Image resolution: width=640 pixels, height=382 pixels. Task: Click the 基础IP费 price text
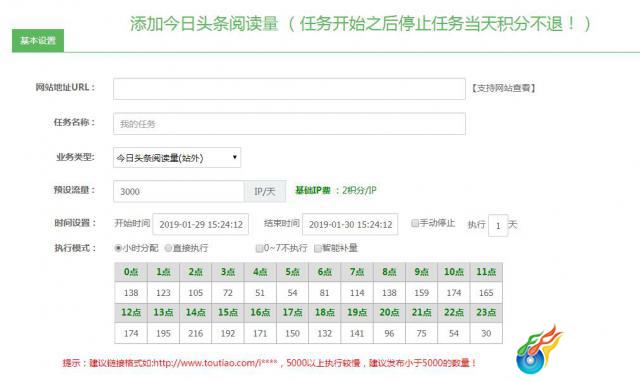[336, 190]
